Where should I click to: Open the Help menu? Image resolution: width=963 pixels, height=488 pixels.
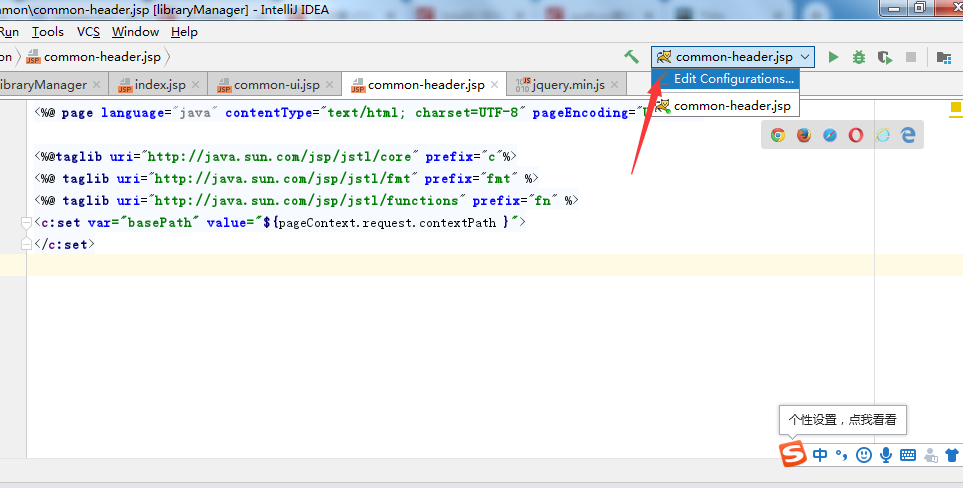pos(184,32)
